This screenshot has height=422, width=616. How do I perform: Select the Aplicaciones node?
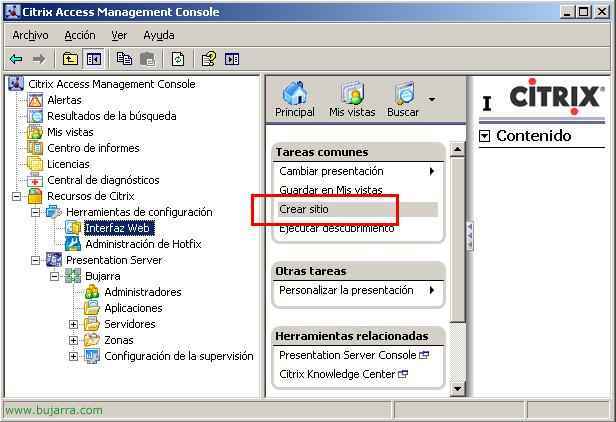click(133, 308)
